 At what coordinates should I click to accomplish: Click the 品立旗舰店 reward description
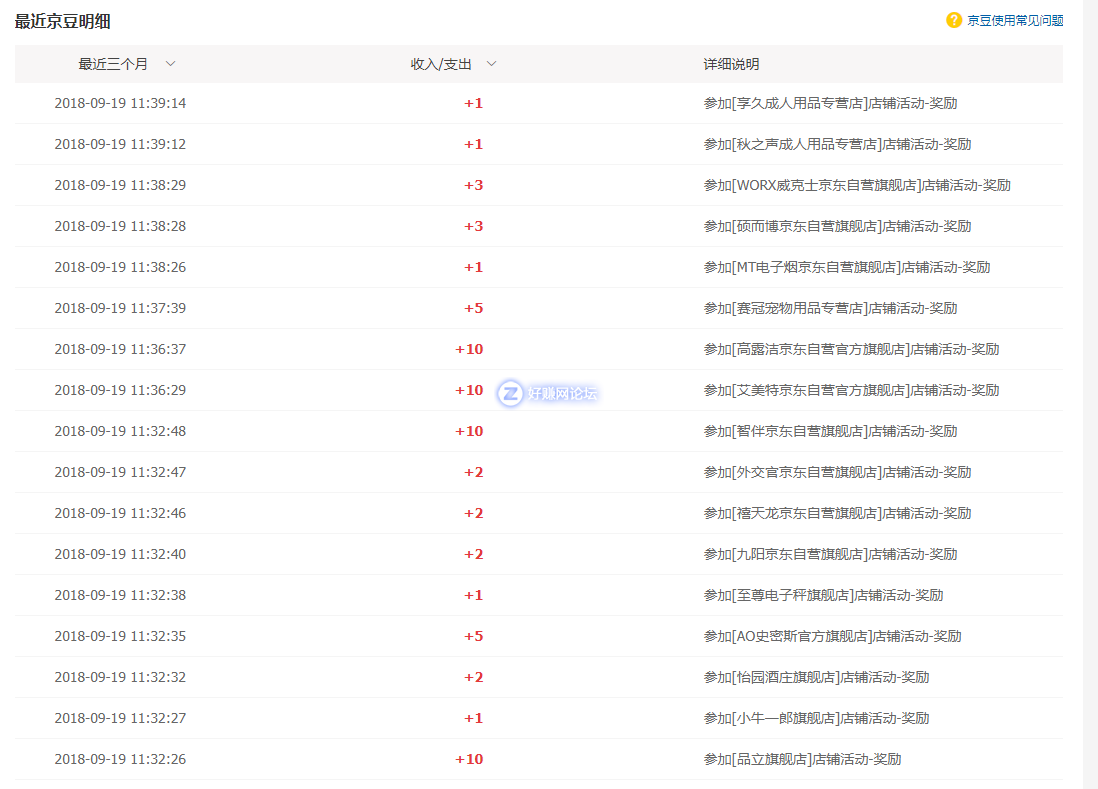tap(802, 759)
